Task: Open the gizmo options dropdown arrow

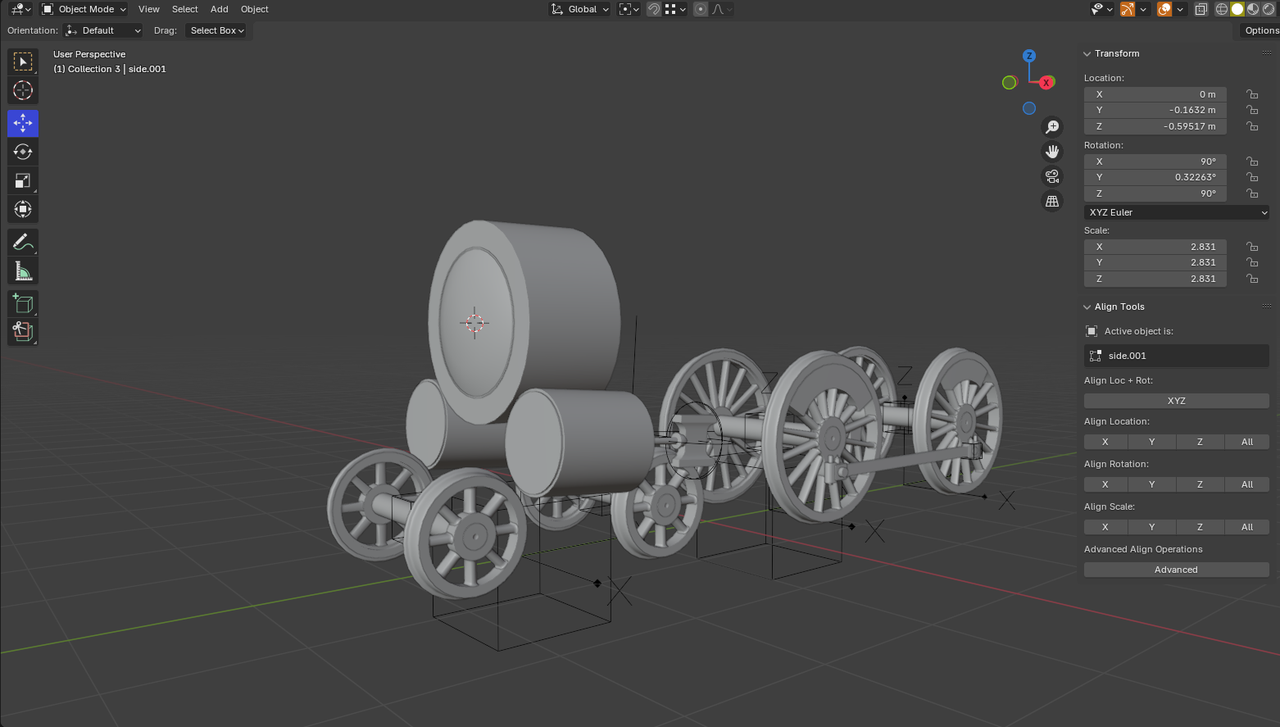Action: 1143,9
